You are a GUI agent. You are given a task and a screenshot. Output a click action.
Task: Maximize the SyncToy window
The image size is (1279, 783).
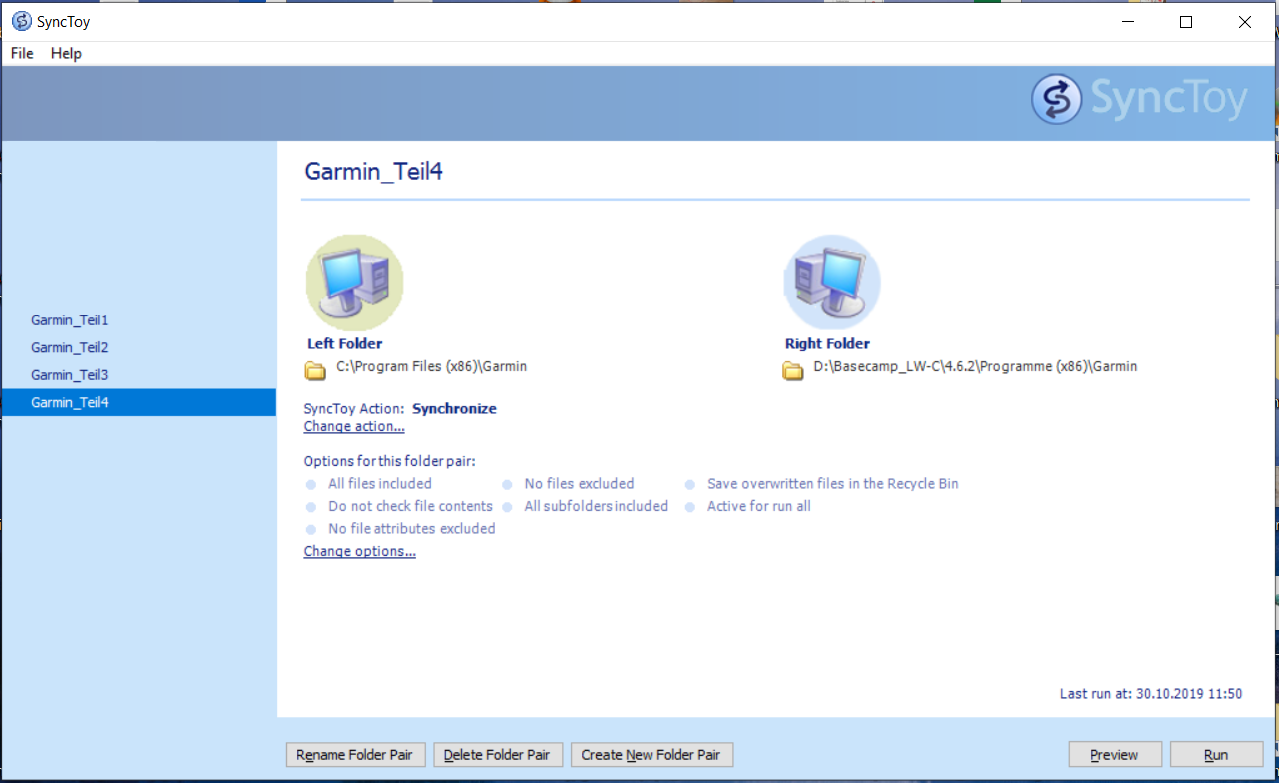1186,21
